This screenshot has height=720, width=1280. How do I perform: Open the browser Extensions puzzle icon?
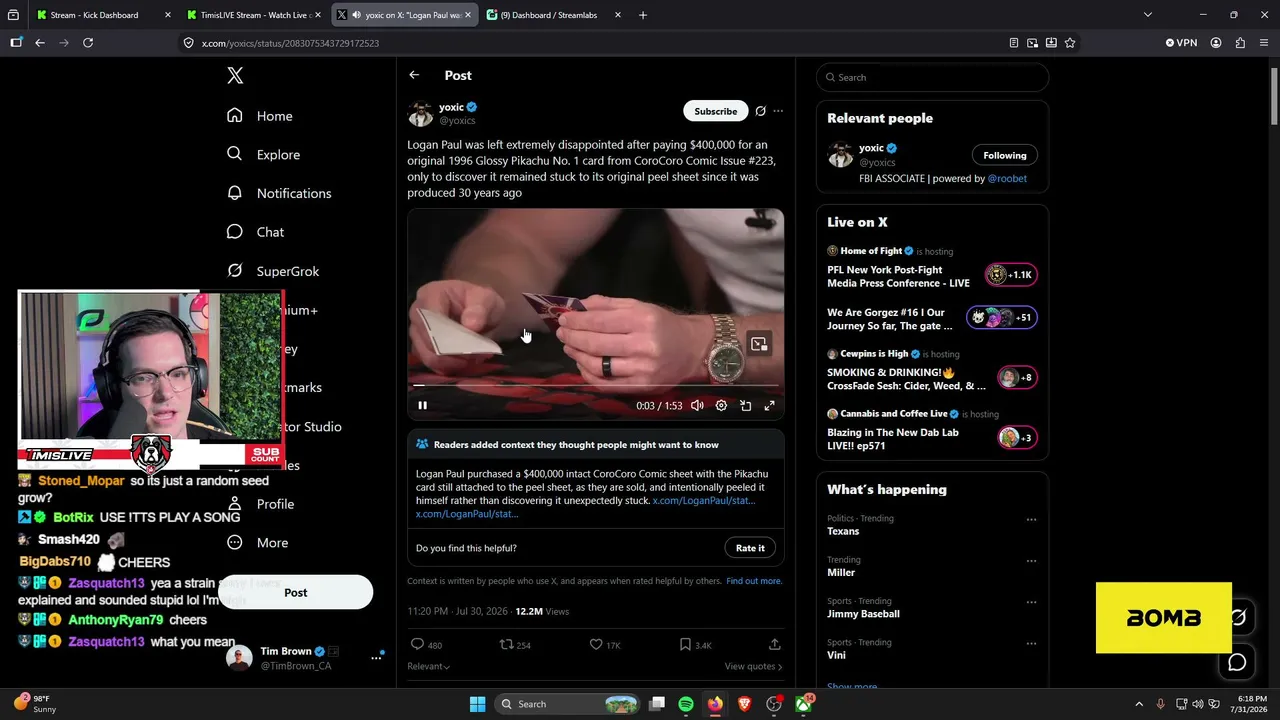click(1240, 43)
